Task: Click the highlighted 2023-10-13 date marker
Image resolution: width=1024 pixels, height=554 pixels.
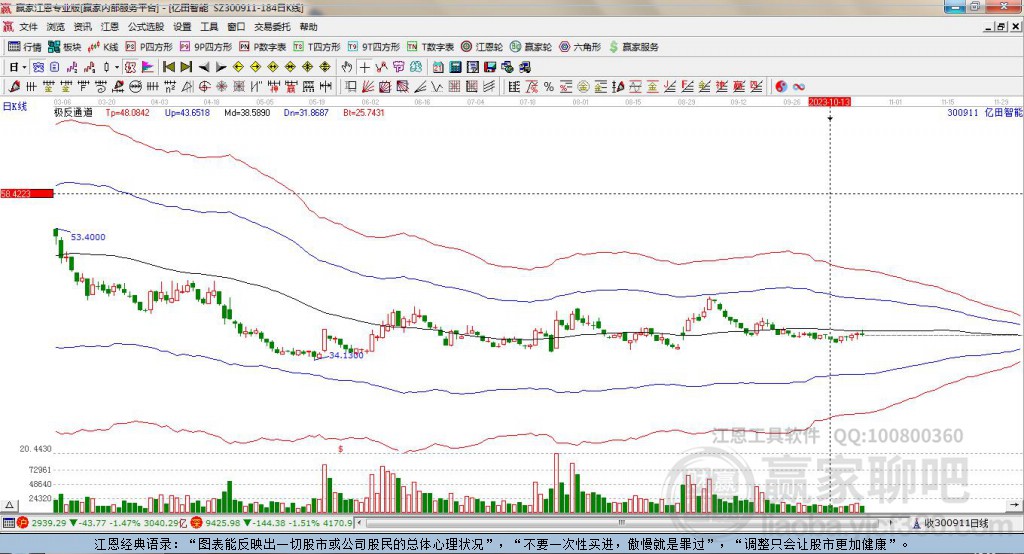Action: coord(829,102)
